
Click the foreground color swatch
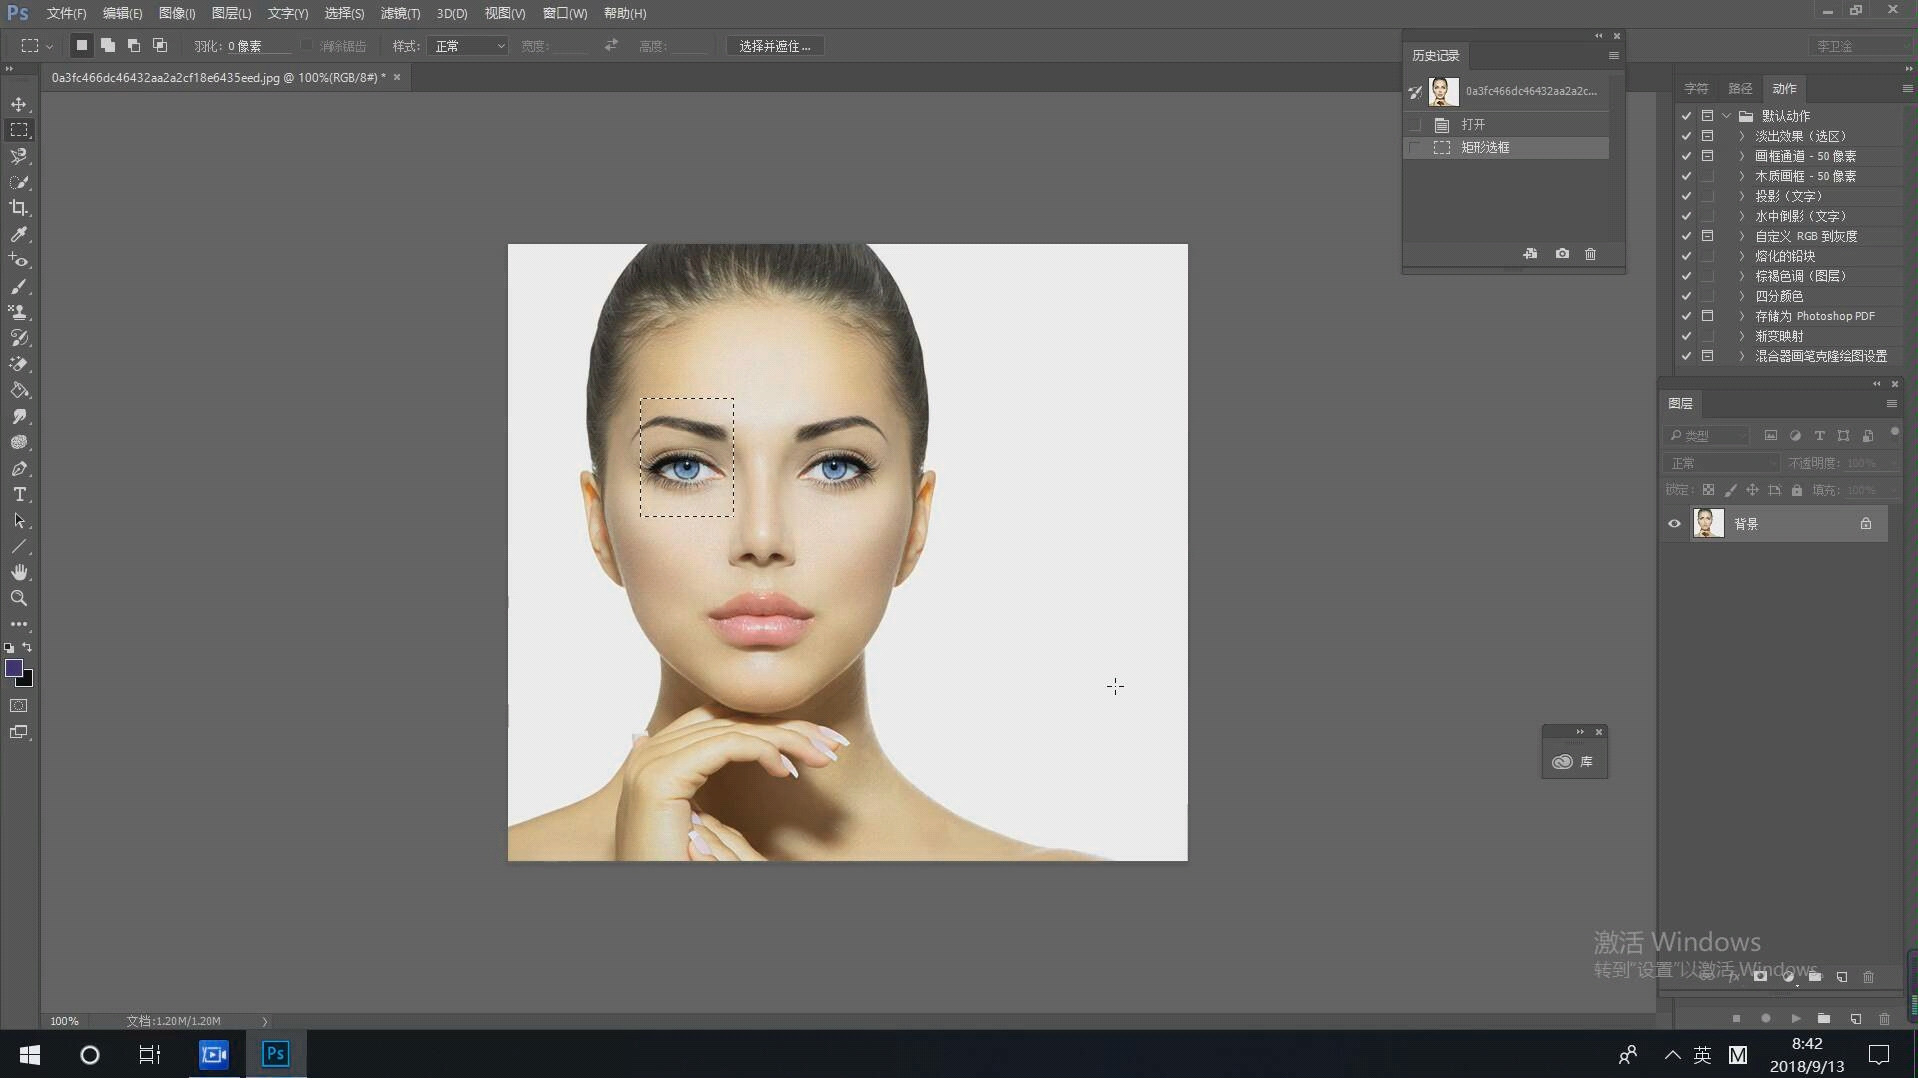click(14, 668)
